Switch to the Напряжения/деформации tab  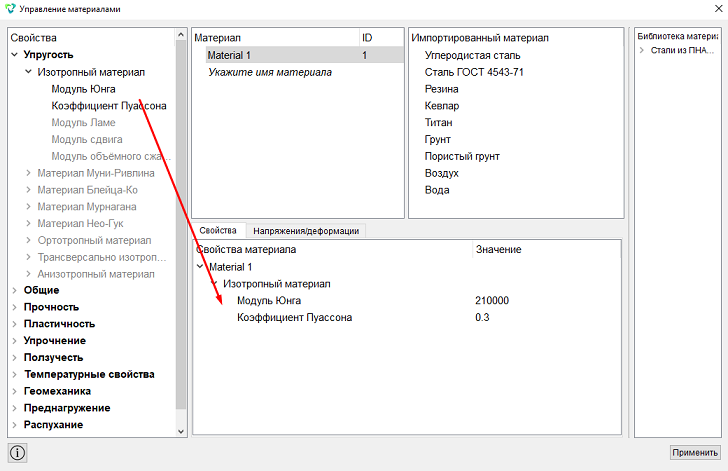306,231
